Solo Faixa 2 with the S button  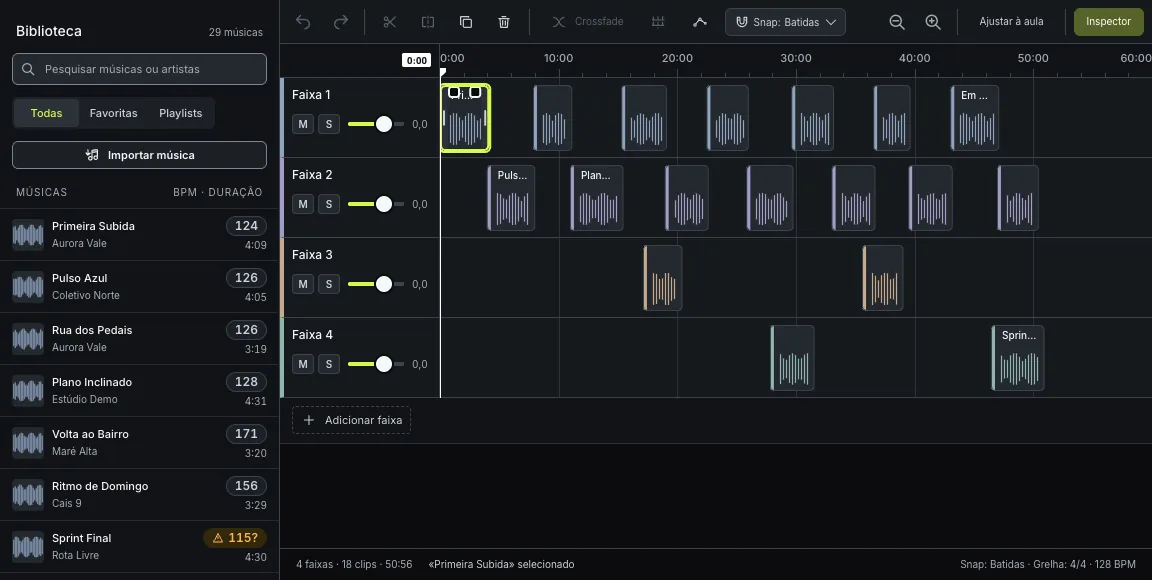point(328,204)
